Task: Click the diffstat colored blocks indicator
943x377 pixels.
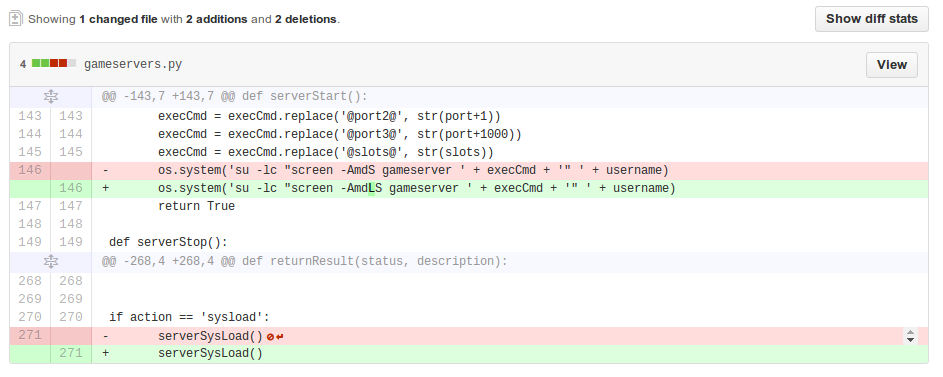Action: (54, 63)
